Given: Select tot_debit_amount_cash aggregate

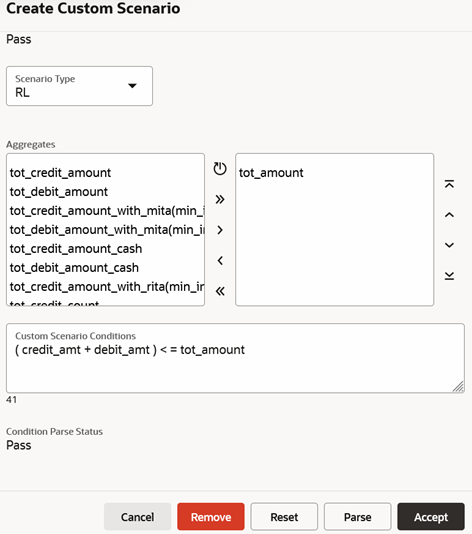Looking at the screenshot, I should pyautogui.click(x=74, y=268).
